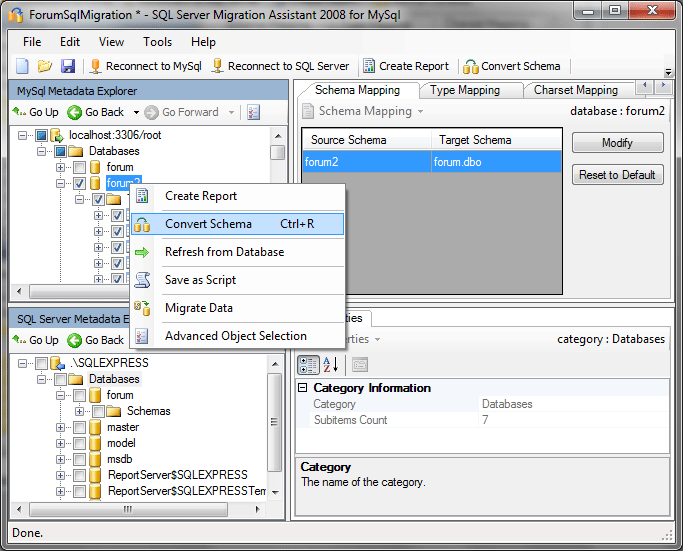Check the msdb database checkbox
Image resolution: width=683 pixels, height=551 pixels.
point(79,459)
